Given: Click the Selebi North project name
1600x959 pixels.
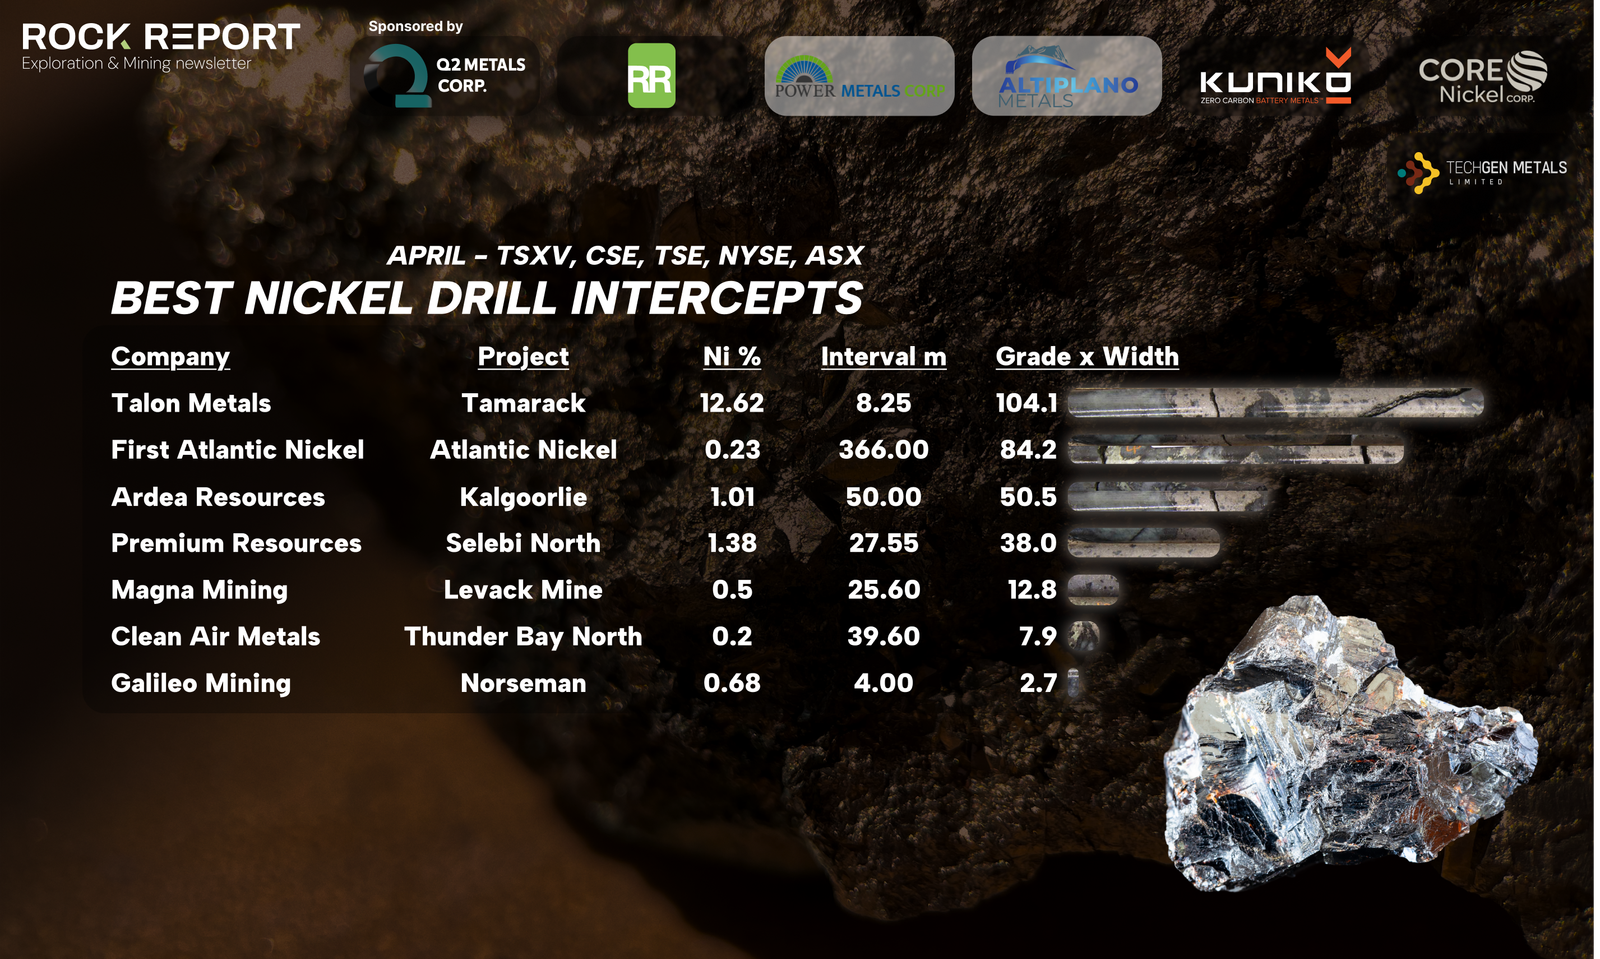Looking at the screenshot, I should 523,543.
